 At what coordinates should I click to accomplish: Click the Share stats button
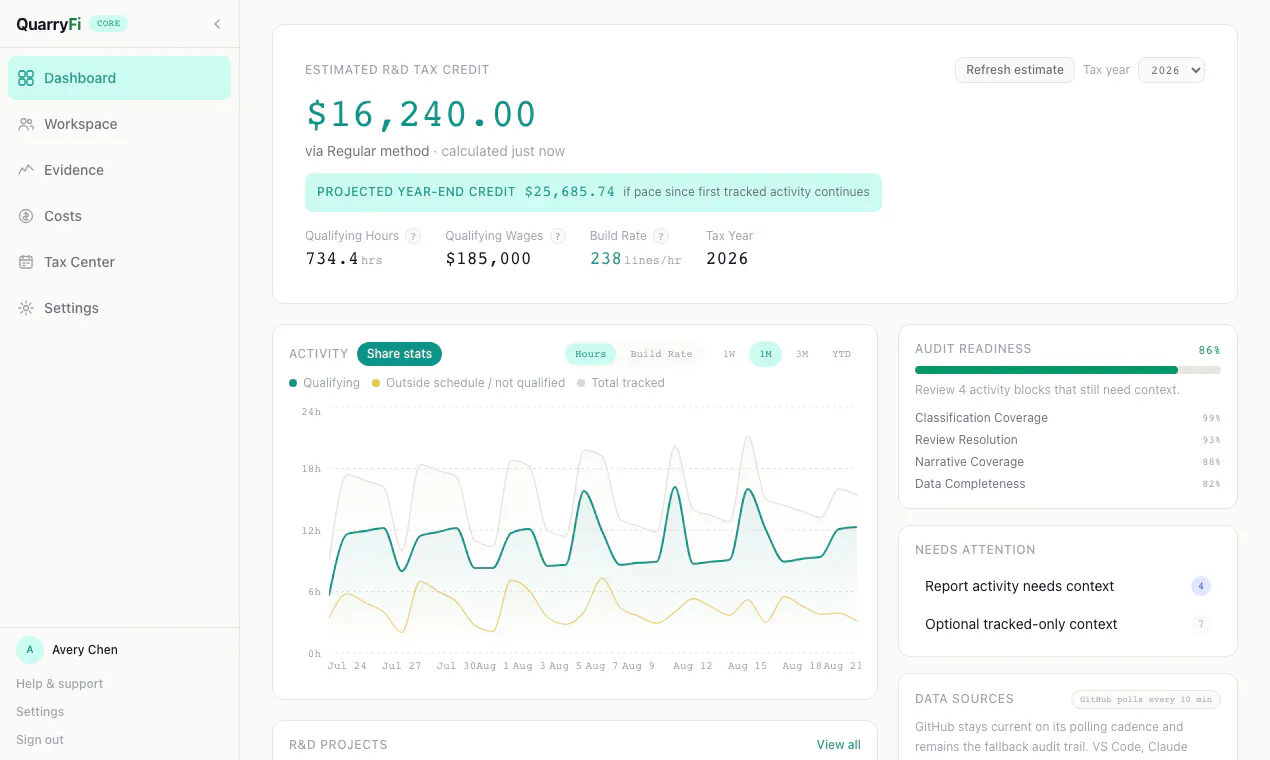click(x=399, y=354)
